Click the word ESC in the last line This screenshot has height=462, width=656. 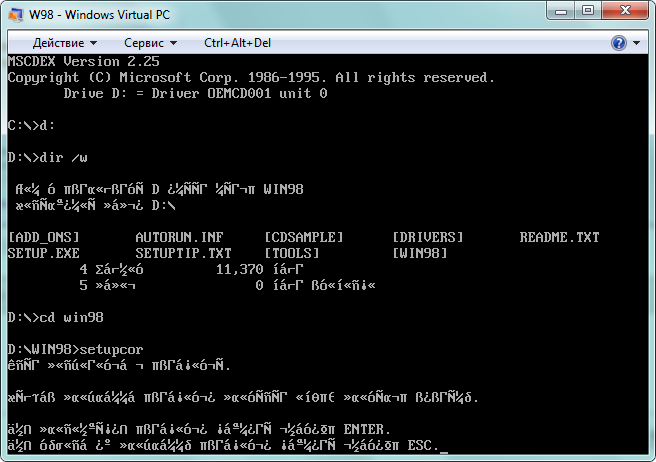pyautogui.click(x=420, y=445)
